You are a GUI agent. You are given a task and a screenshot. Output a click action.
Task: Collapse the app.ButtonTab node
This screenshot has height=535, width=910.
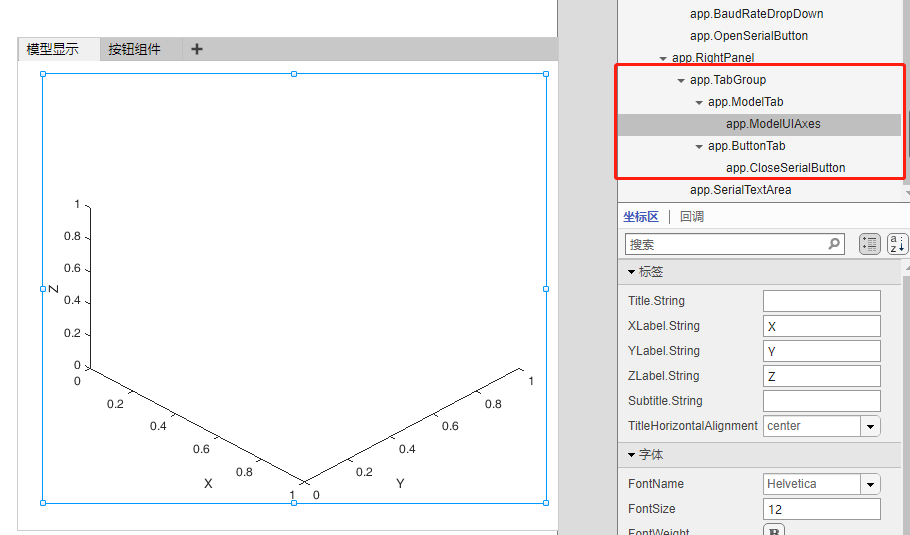pos(699,147)
